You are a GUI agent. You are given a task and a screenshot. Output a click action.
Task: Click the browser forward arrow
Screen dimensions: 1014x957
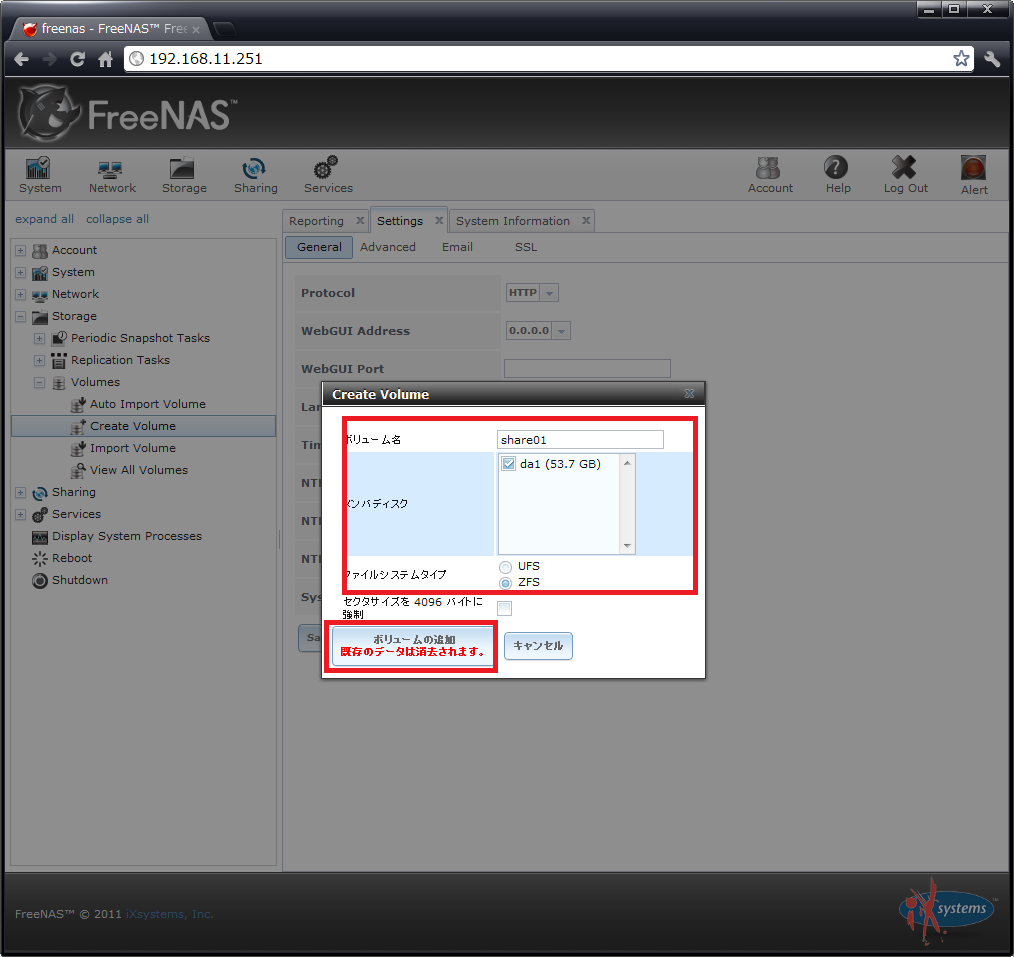[49, 59]
